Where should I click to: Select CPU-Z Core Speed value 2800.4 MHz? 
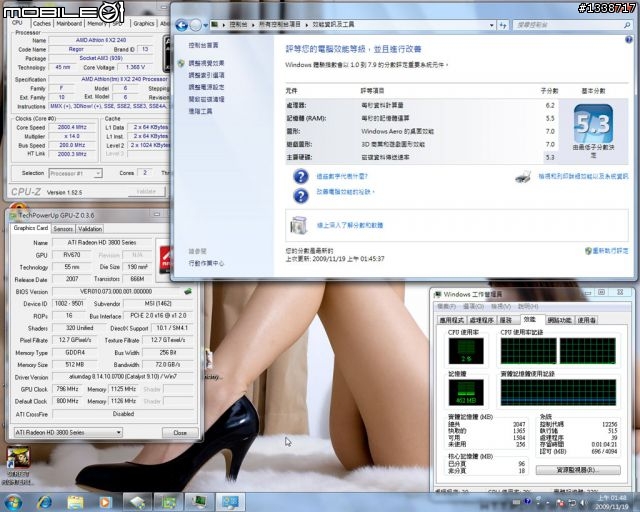tap(72, 127)
